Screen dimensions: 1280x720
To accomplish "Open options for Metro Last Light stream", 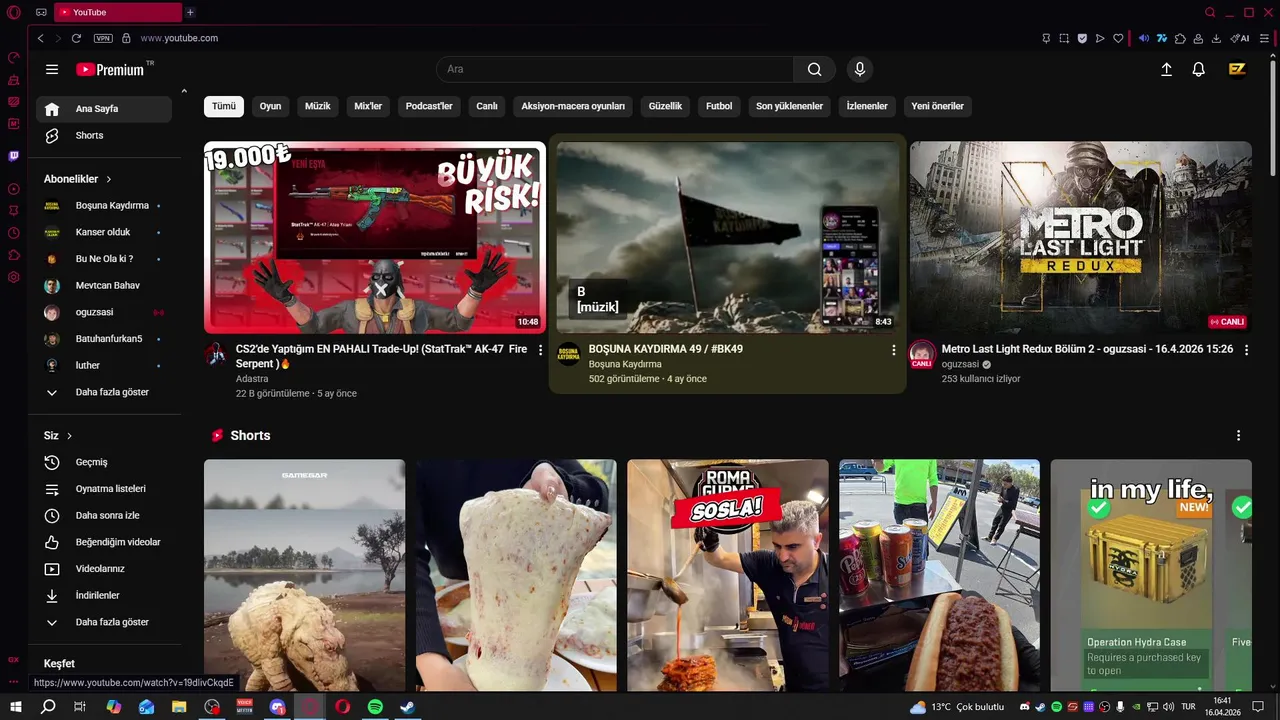I will coord(1247,350).
